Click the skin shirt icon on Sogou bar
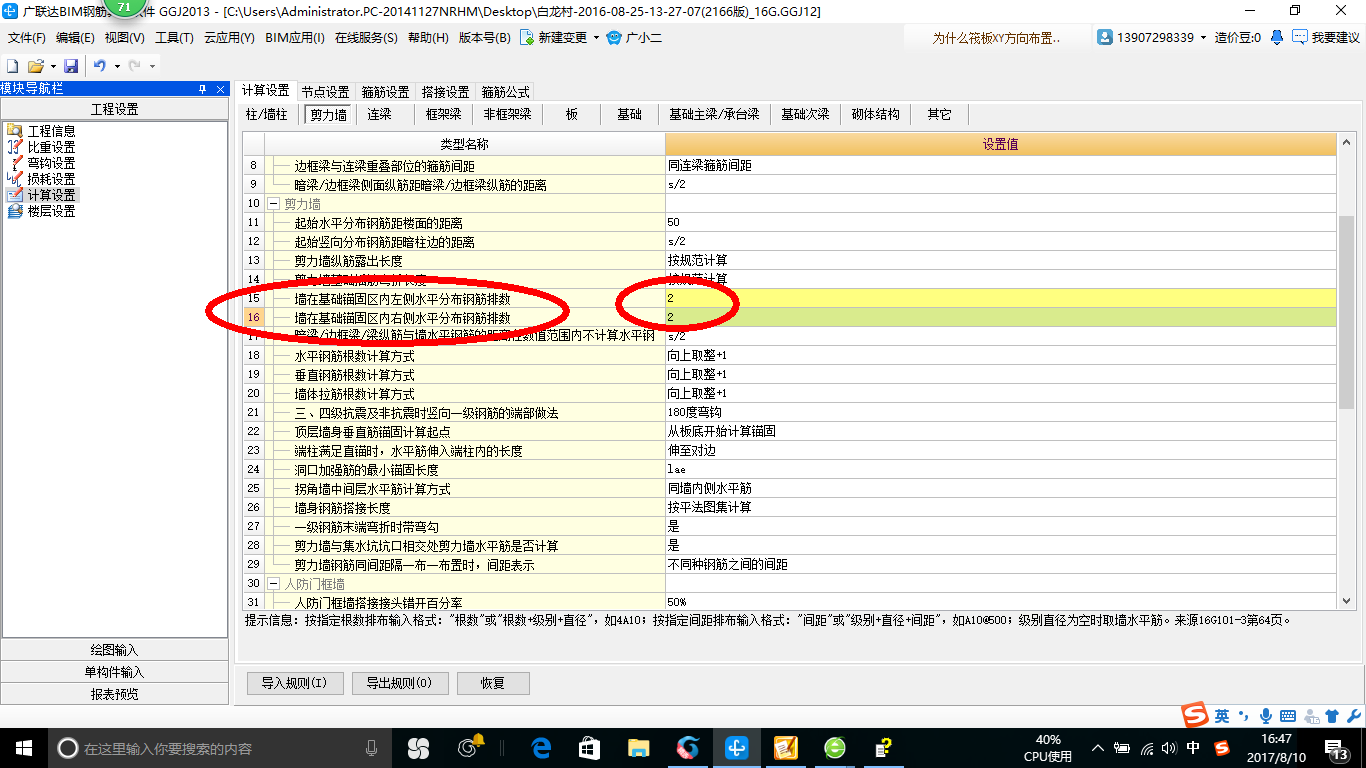The height and width of the screenshot is (768, 1366). [x=1331, y=716]
